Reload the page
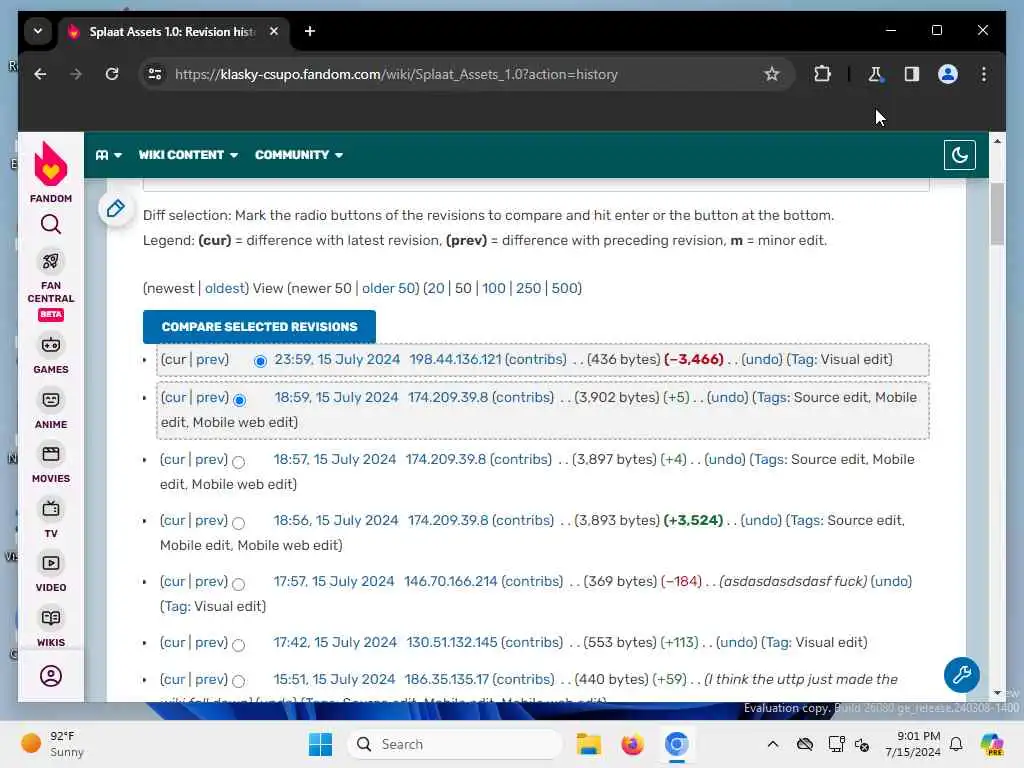This screenshot has height=768, width=1024. [x=112, y=74]
